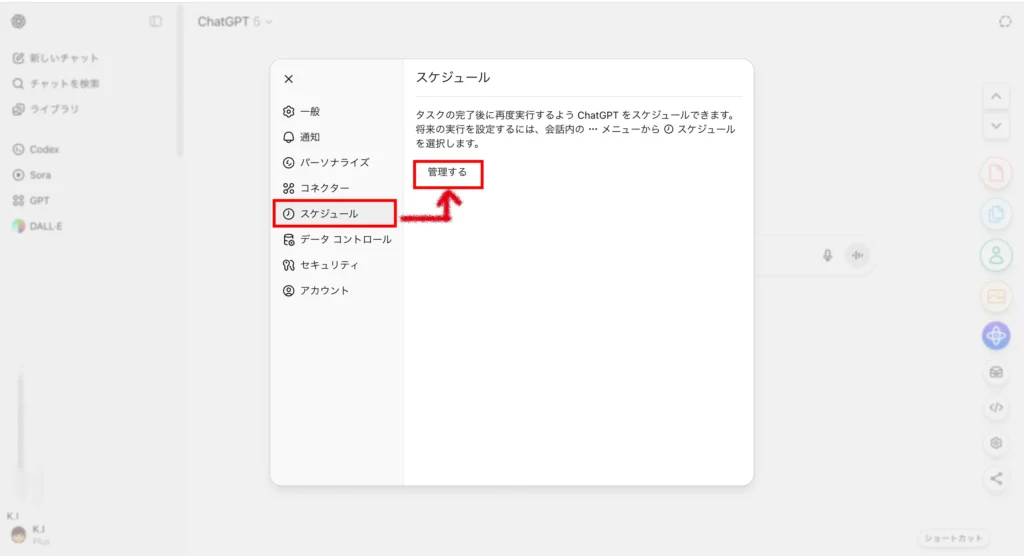Viewport: 1024px width, 556px height.
Task: Click the key icon beside セキュリティ
Action: click(289, 265)
